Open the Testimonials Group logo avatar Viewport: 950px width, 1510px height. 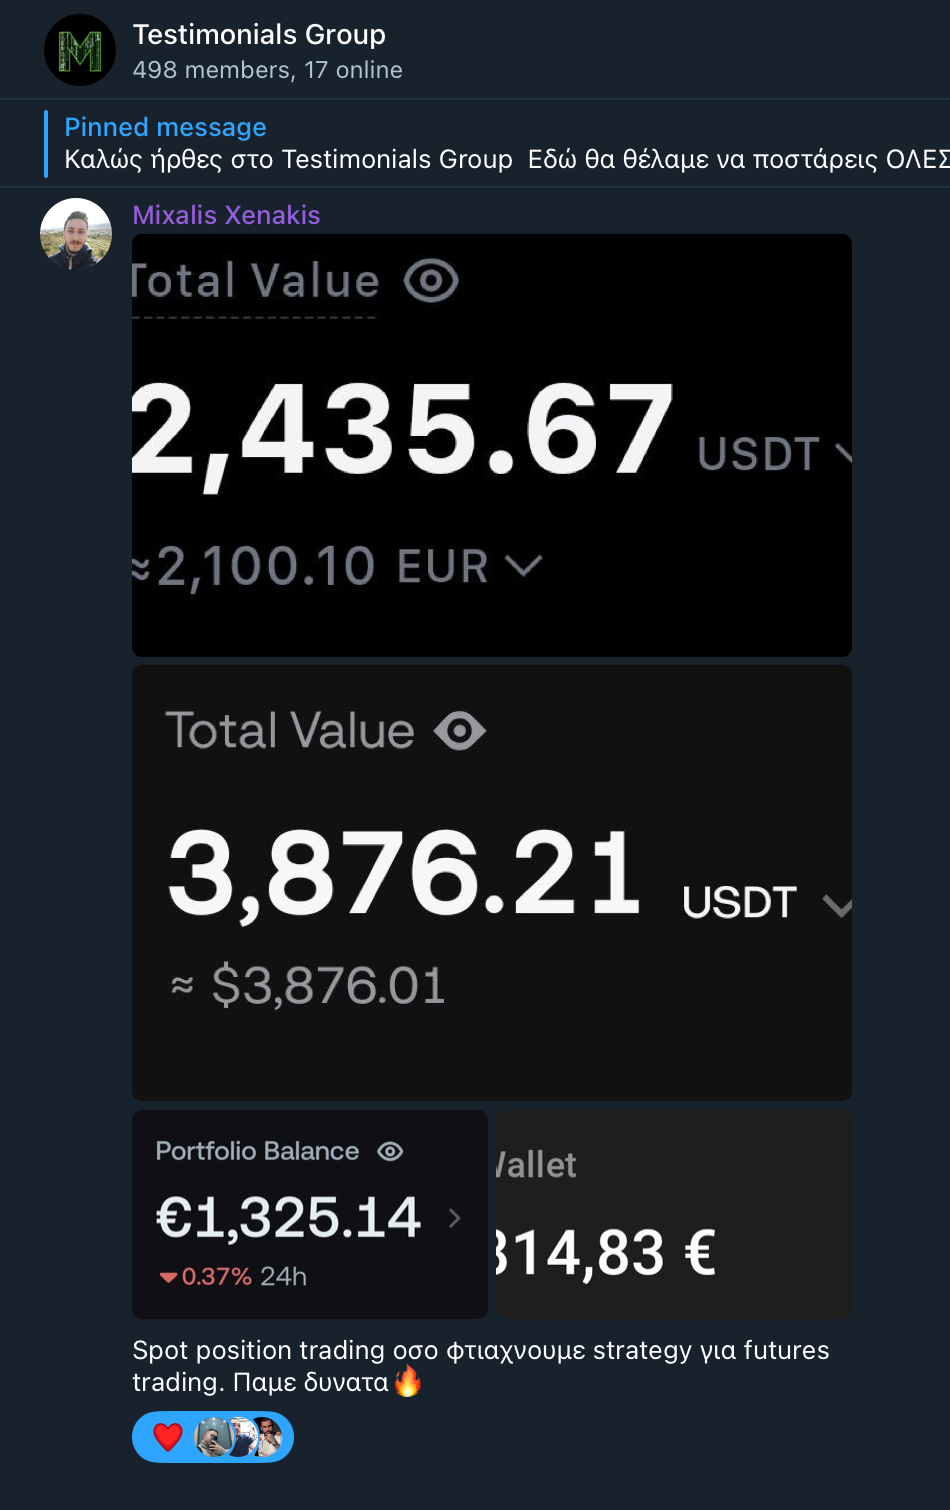point(80,50)
